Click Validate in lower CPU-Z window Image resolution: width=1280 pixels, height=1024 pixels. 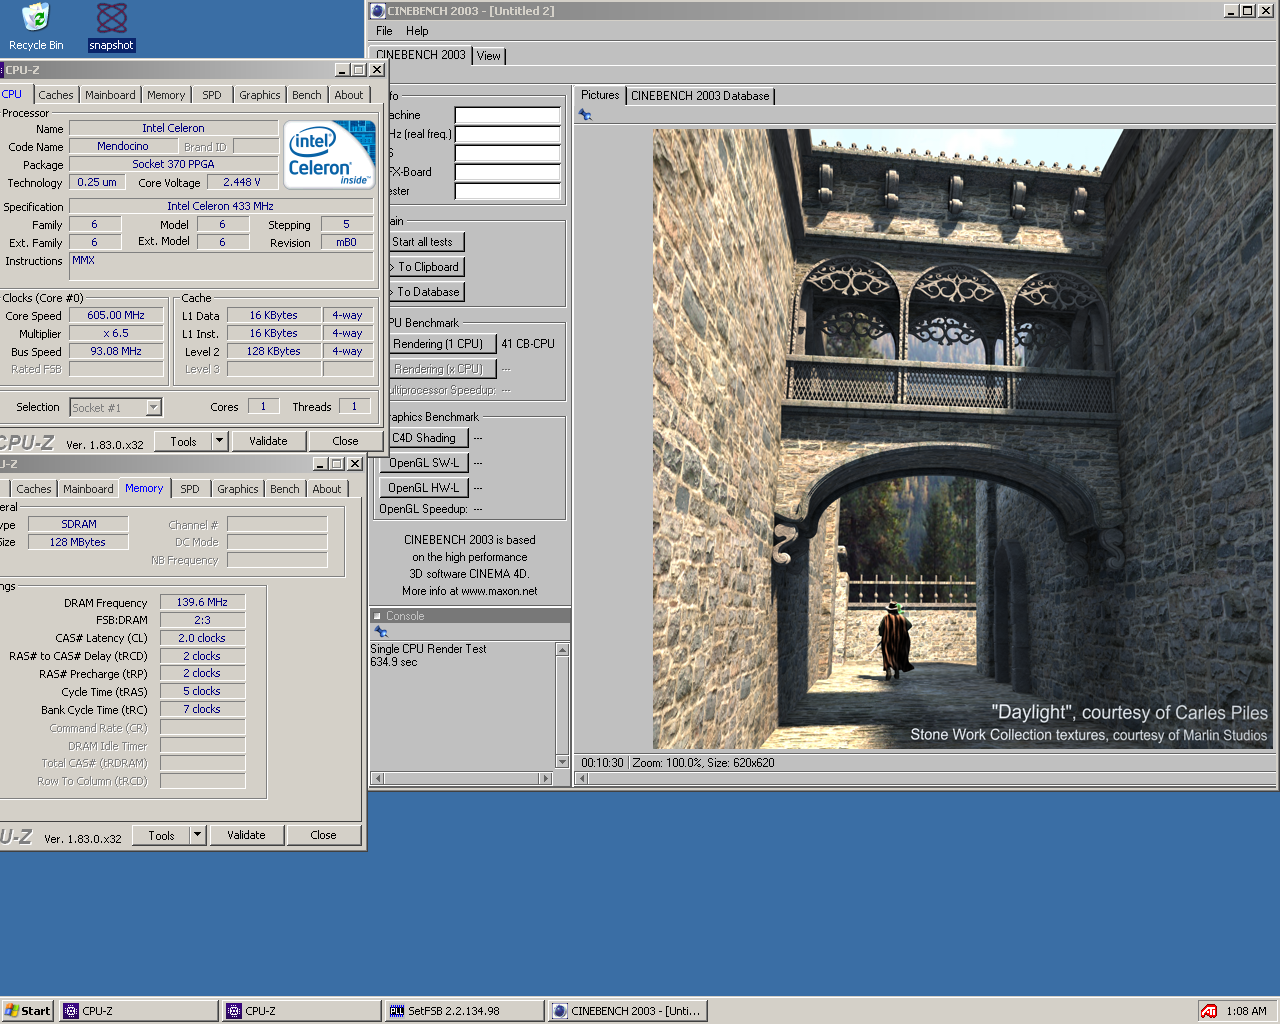[x=246, y=835]
